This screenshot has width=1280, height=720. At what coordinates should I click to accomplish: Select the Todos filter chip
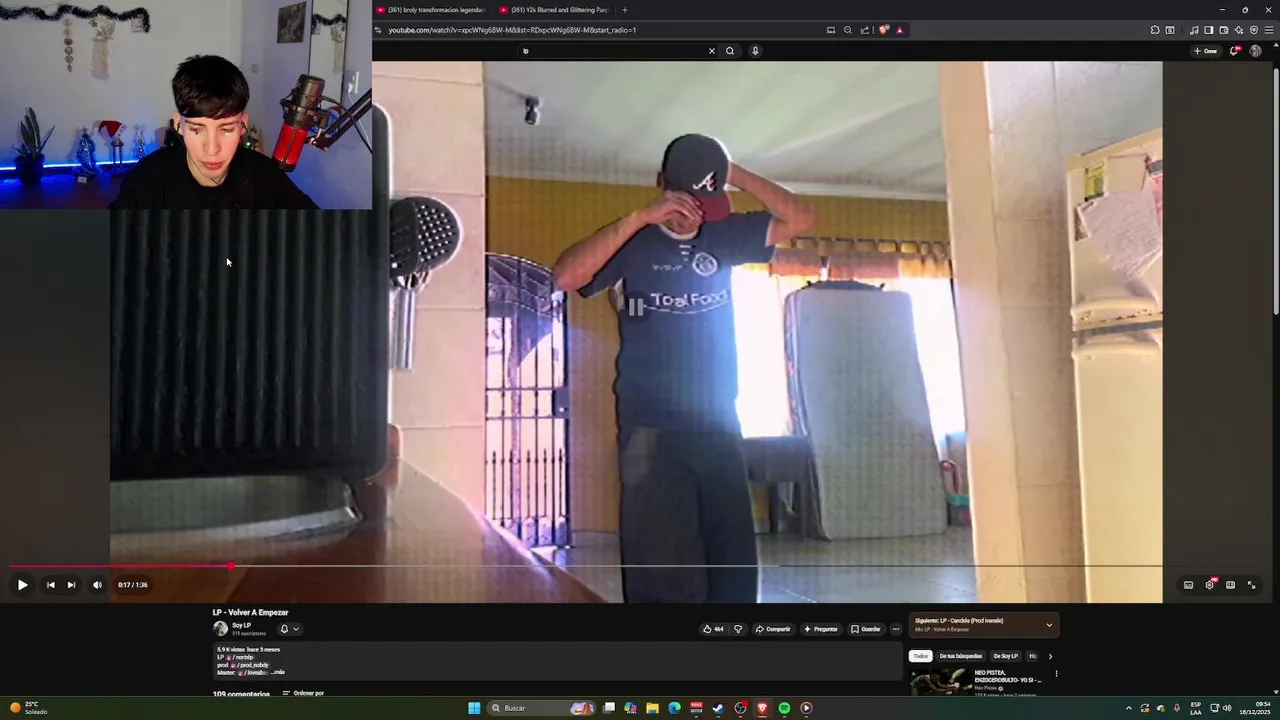point(921,656)
